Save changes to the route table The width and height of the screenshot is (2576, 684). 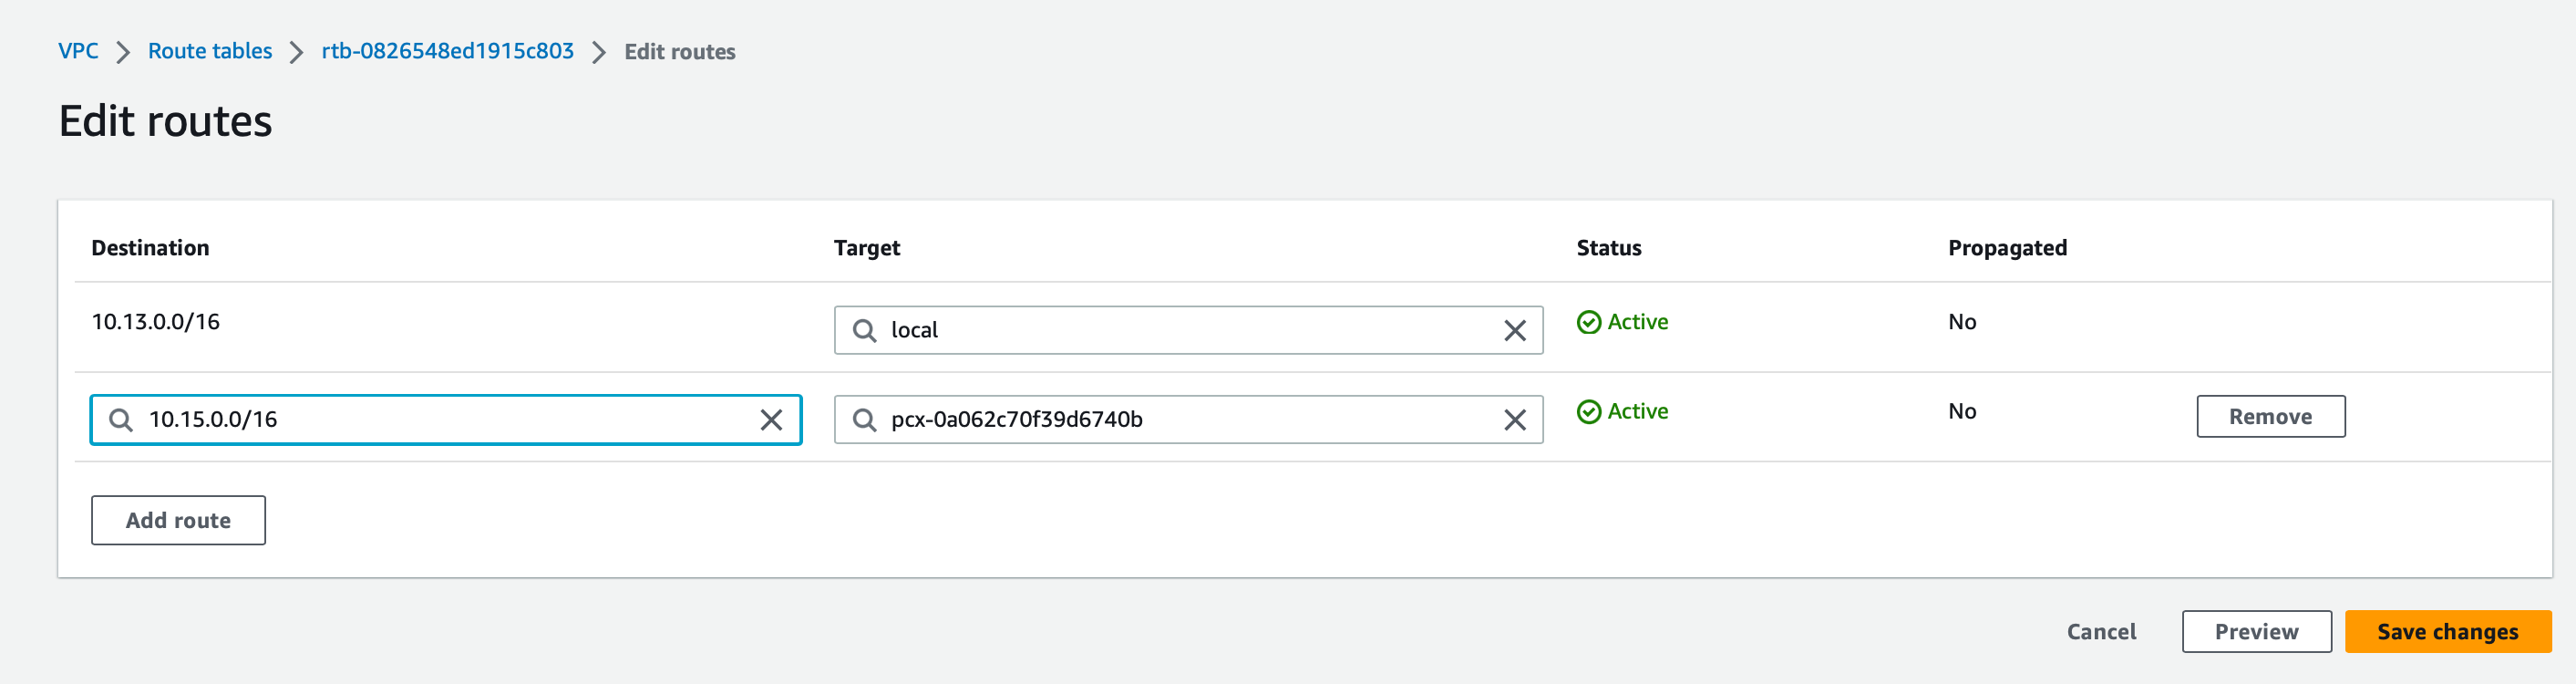[2447, 632]
